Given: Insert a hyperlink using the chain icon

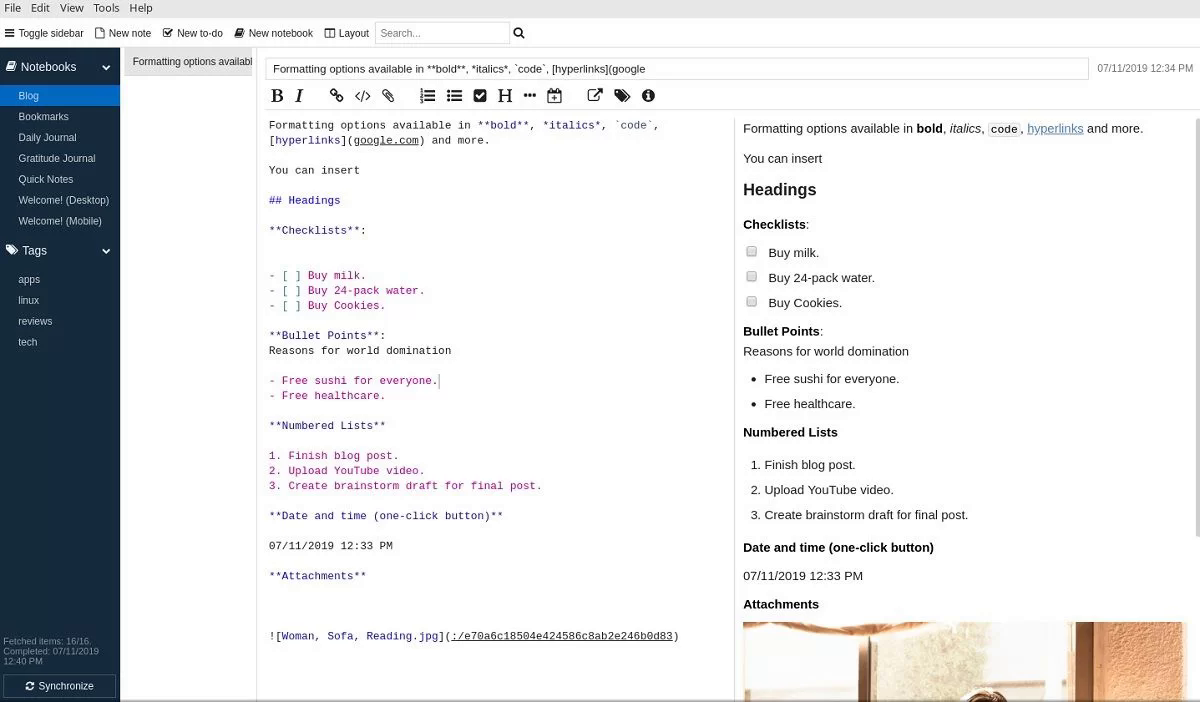Looking at the screenshot, I should click(337, 96).
